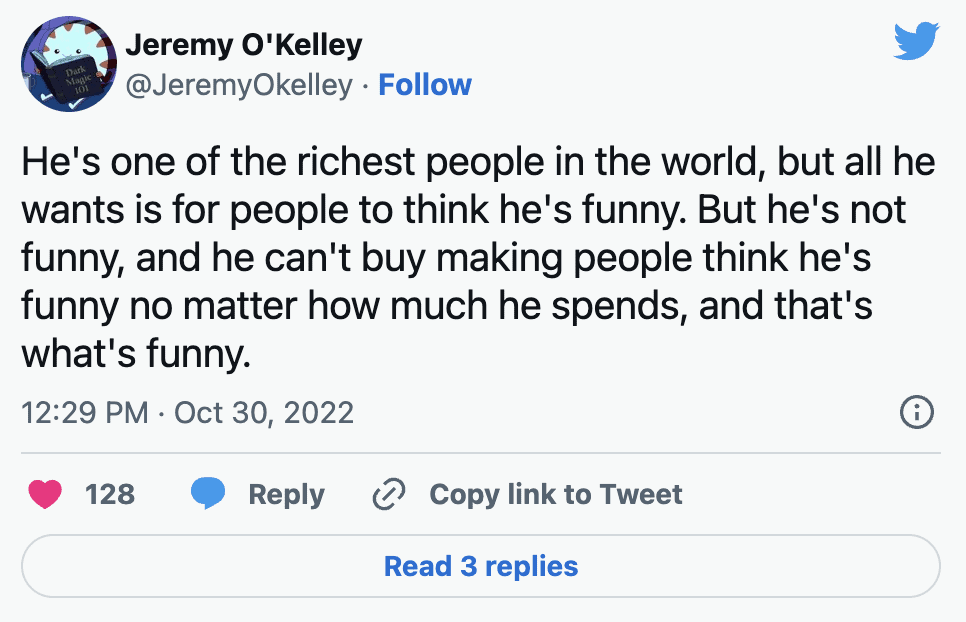Click the link icon next to Copy link
The height and width of the screenshot is (622, 966).
[389, 493]
